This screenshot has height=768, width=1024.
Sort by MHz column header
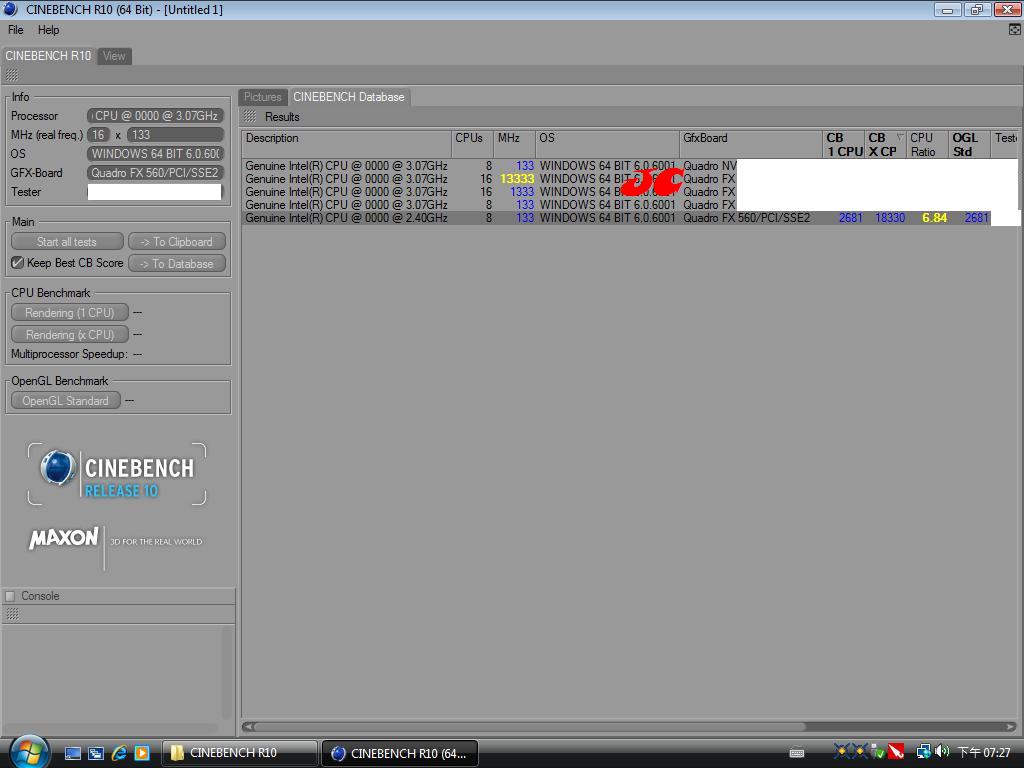[514, 144]
